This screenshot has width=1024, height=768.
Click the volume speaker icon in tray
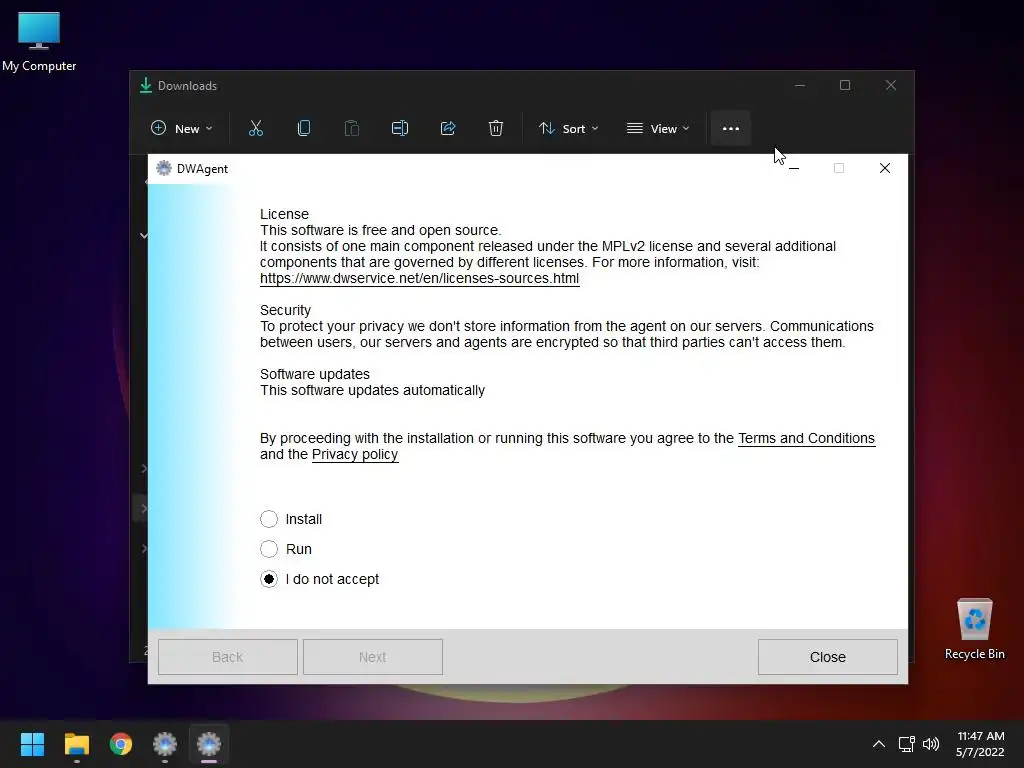[x=931, y=744]
